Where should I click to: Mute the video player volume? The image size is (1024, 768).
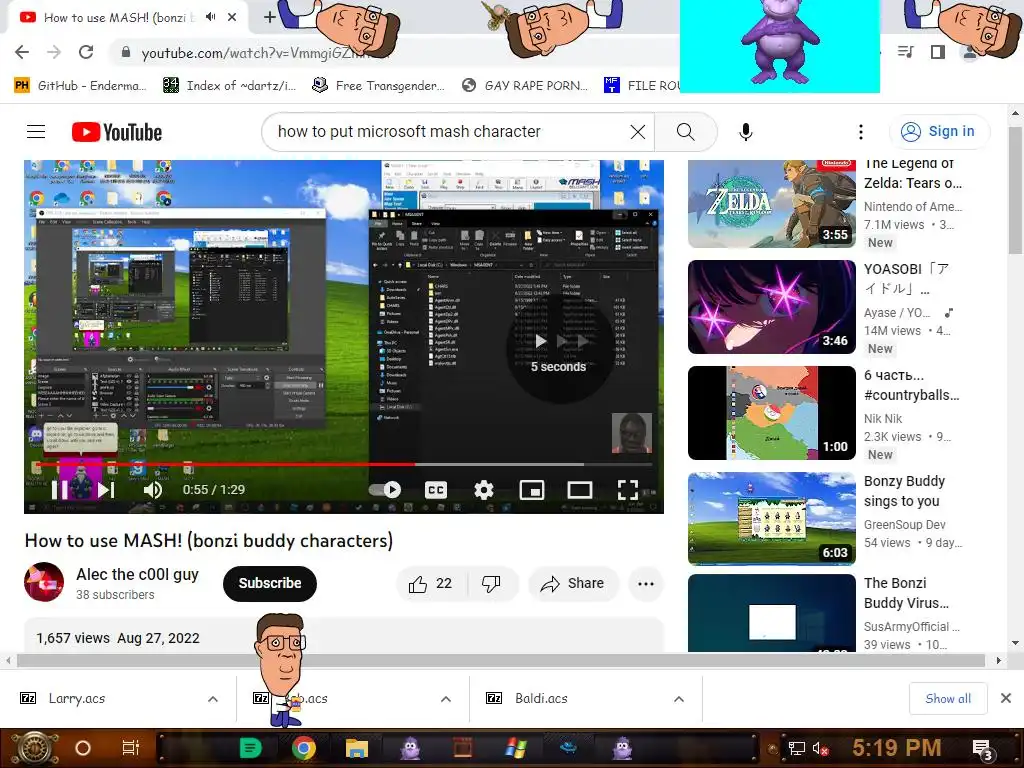(x=153, y=490)
